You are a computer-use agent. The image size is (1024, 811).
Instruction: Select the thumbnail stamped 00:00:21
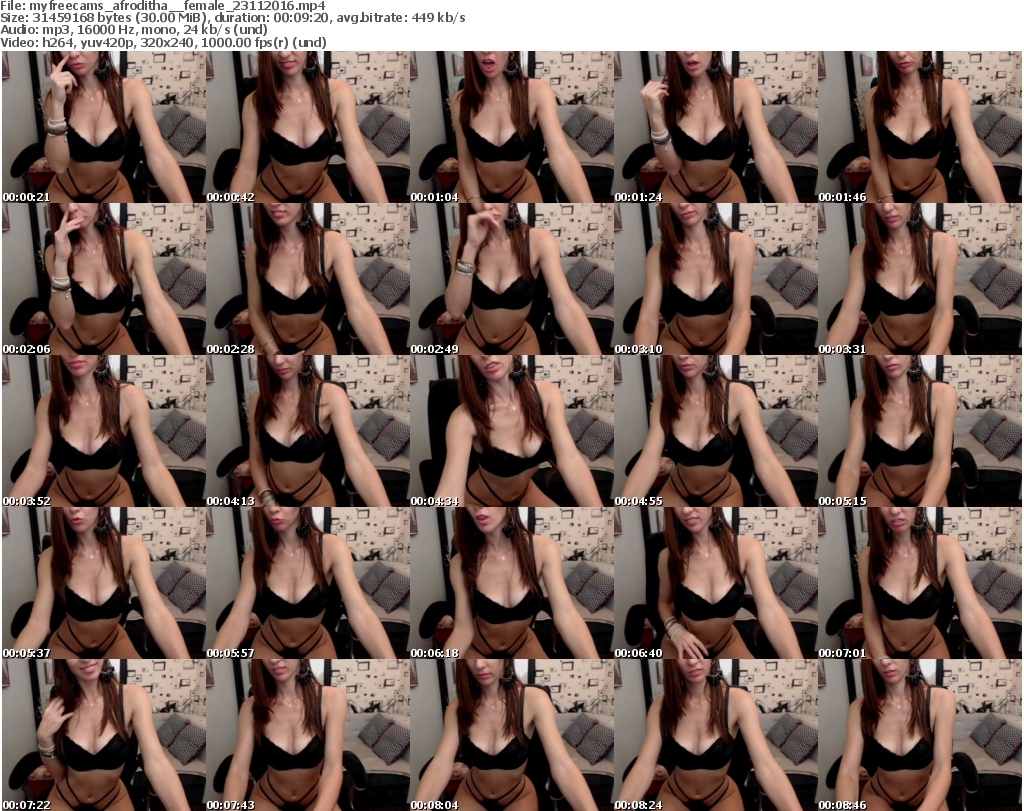[104, 127]
